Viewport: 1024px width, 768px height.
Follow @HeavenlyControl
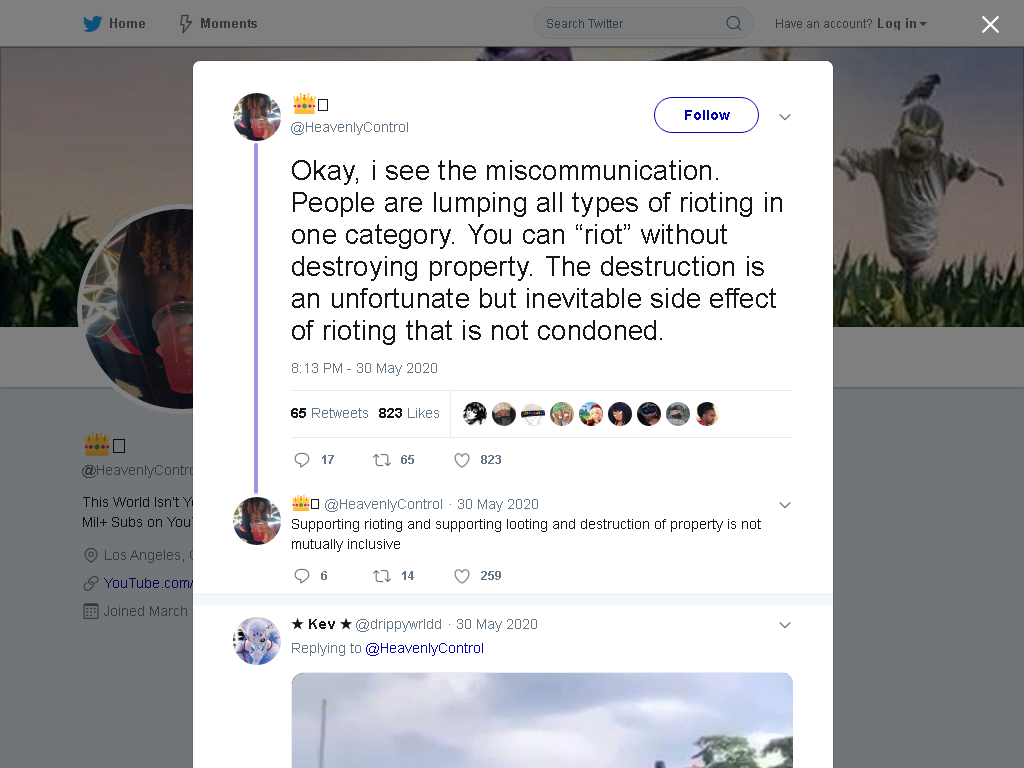(706, 115)
